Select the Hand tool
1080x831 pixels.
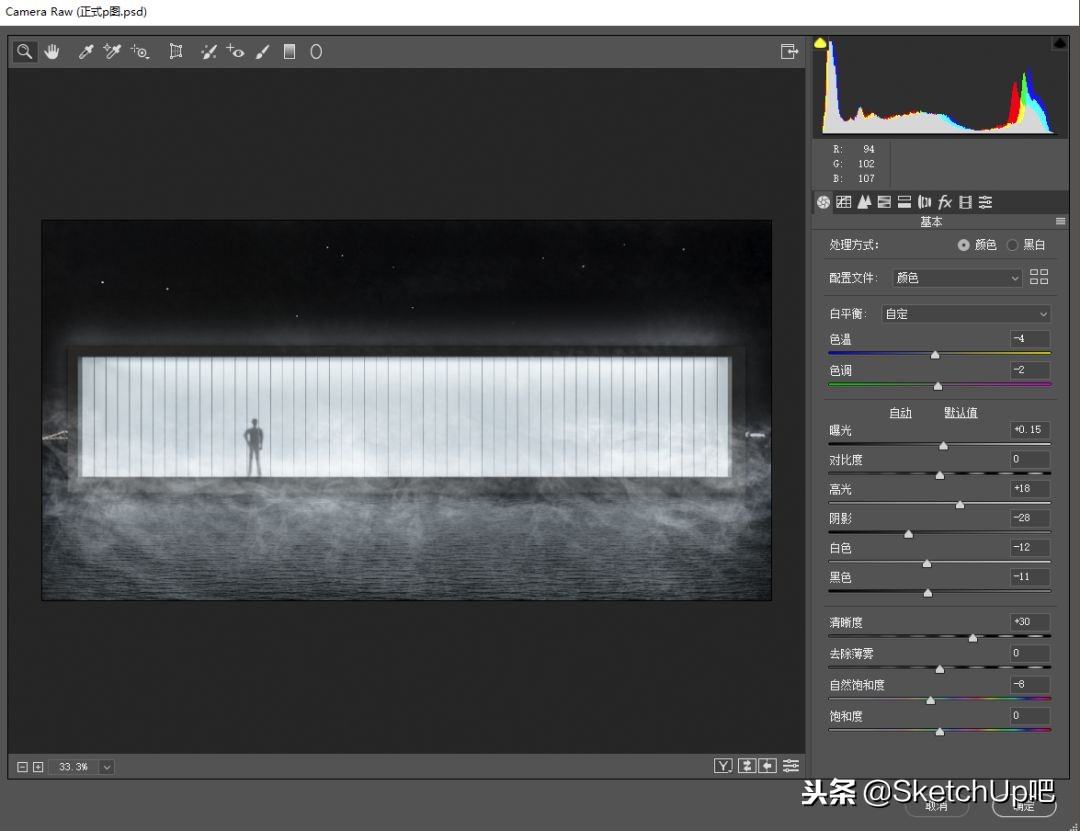[52, 51]
